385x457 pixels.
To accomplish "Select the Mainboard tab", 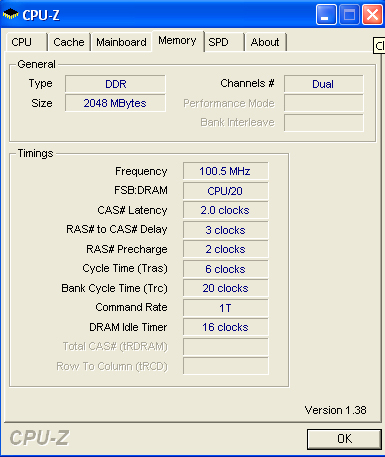I will (x=121, y=42).
